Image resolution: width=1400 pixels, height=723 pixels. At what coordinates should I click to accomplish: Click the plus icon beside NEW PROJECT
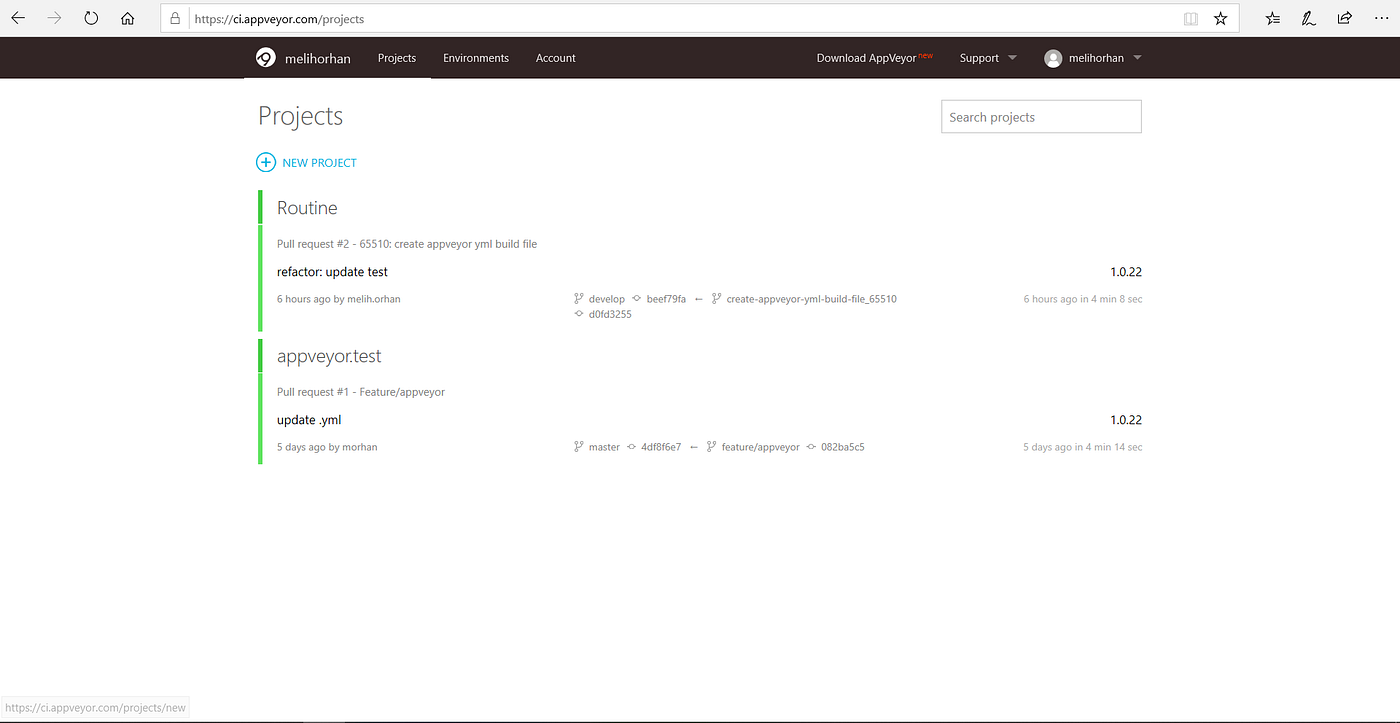266,162
